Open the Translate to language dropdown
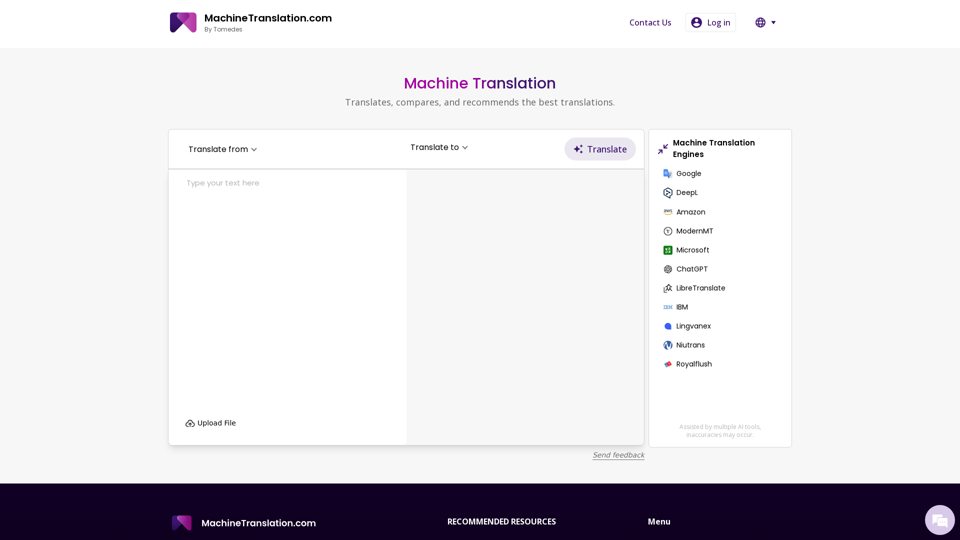 (x=439, y=148)
